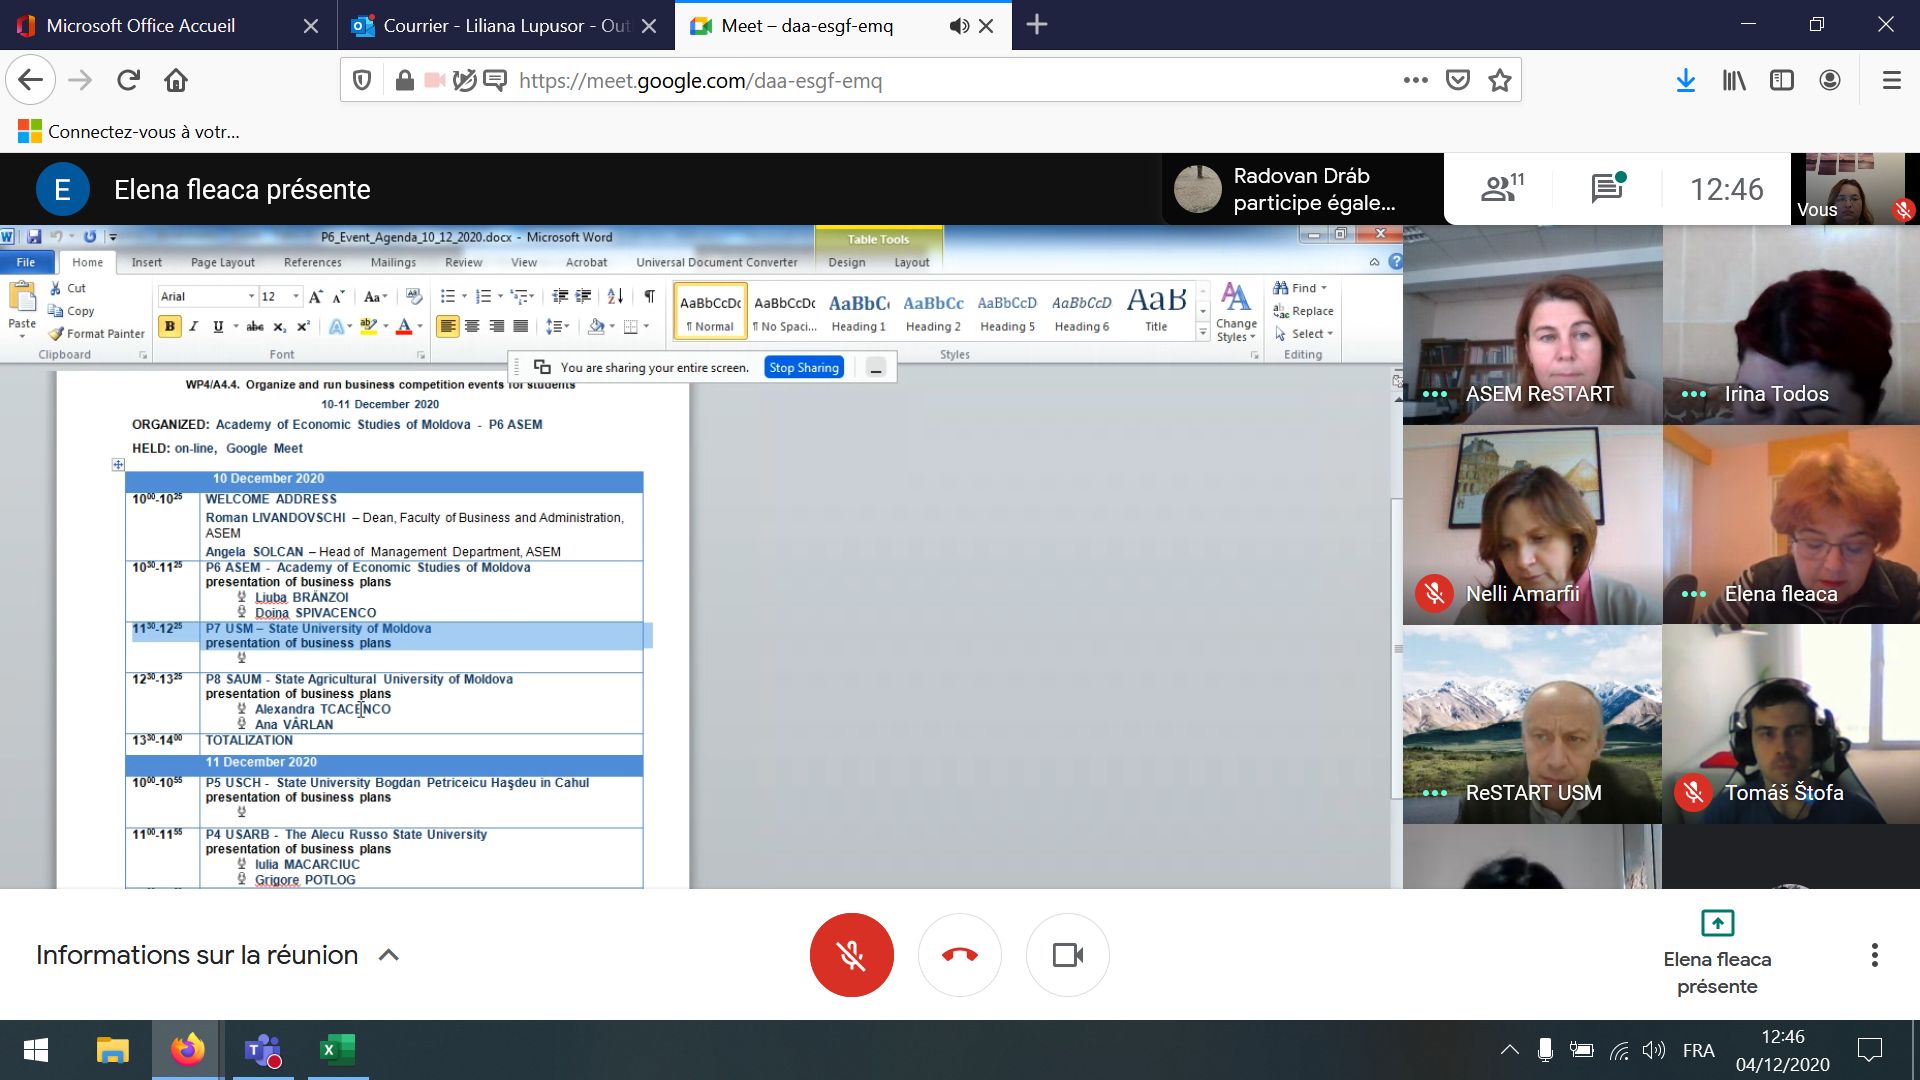Image resolution: width=1920 pixels, height=1080 pixels.
Task: Open shading fill color bucket
Action: tap(596, 326)
